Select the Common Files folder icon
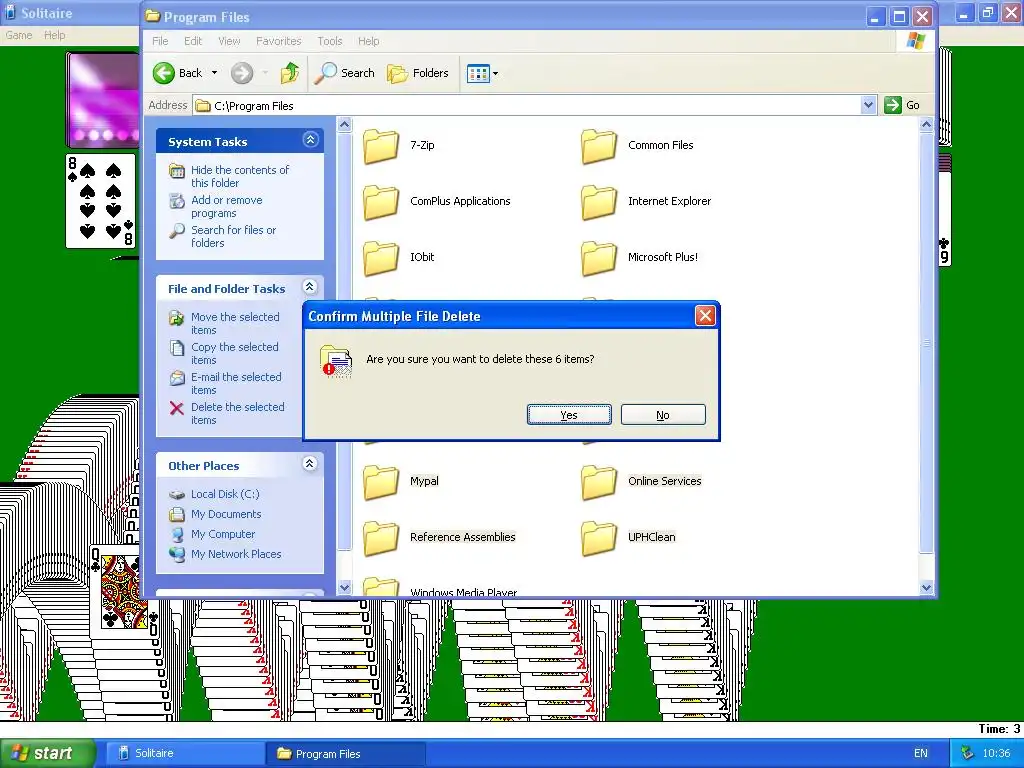 point(599,146)
